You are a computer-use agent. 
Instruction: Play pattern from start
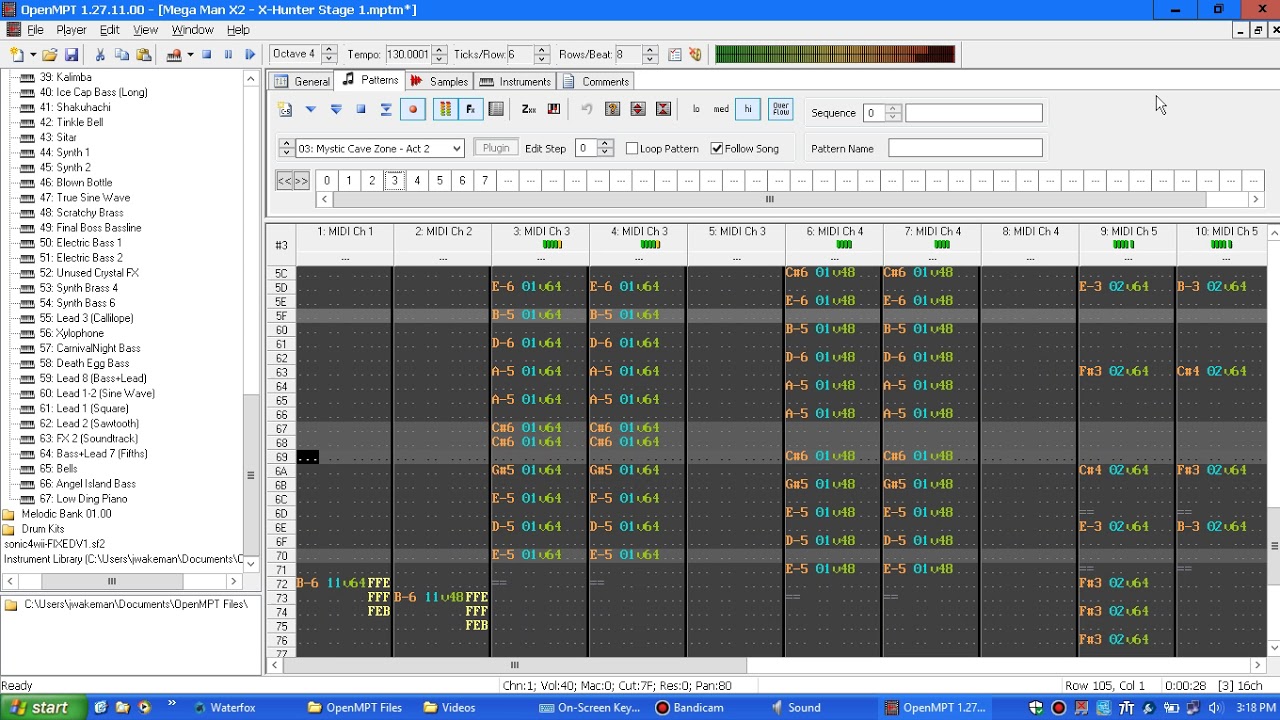[x=336, y=109]
